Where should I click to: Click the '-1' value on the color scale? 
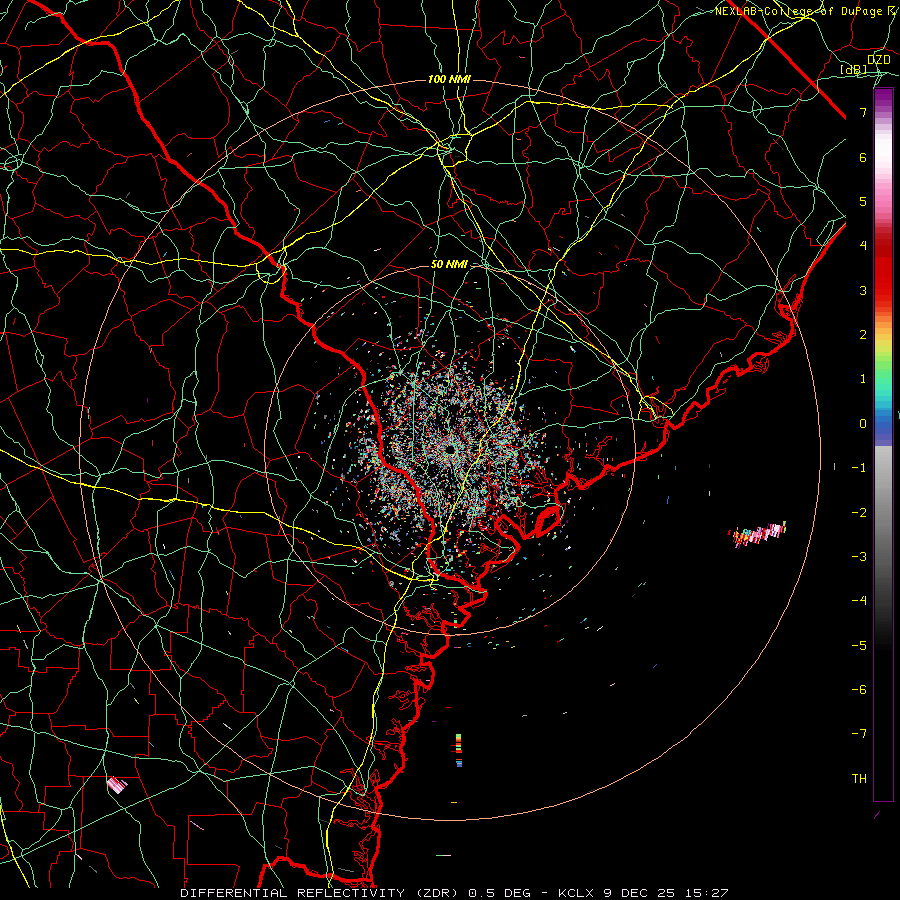859,468
